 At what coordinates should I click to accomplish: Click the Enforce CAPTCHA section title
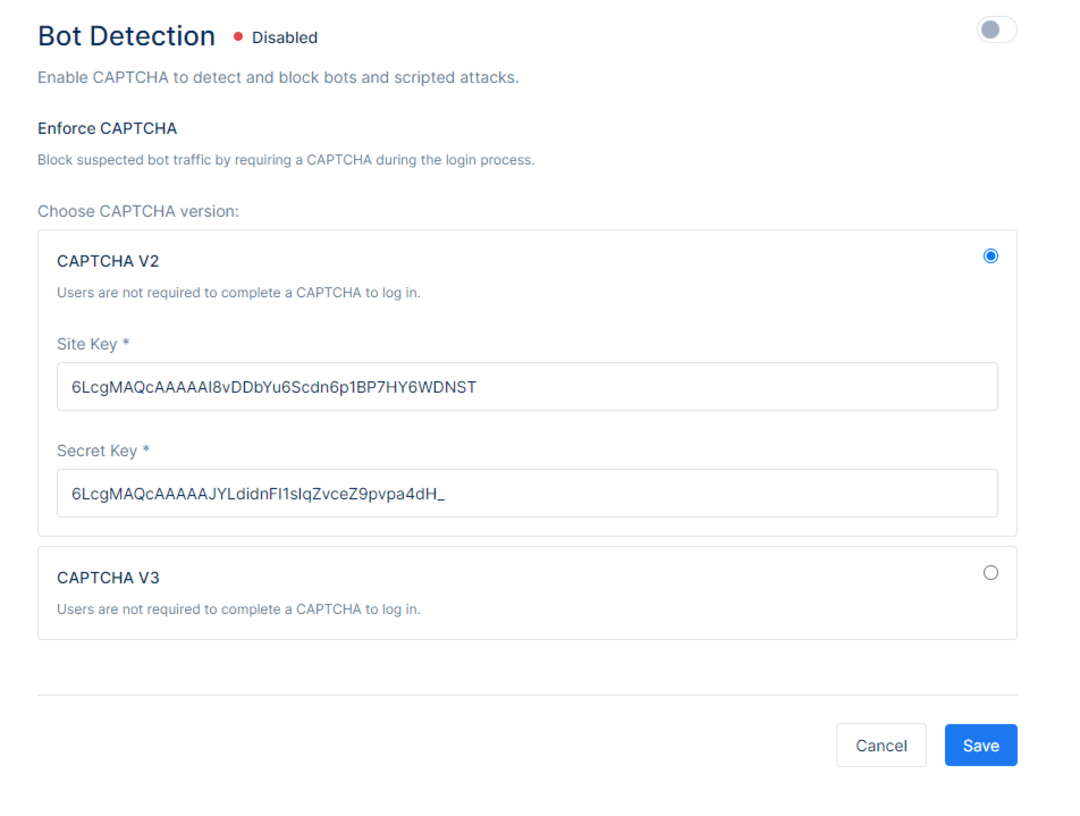(107, 128)
